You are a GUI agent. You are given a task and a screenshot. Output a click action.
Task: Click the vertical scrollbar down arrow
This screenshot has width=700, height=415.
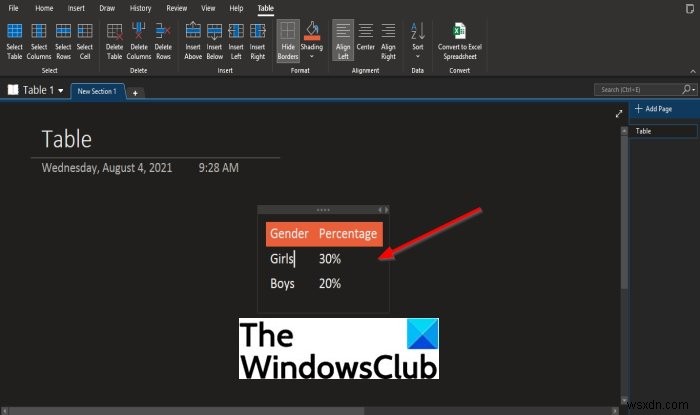tap(624, 400)
